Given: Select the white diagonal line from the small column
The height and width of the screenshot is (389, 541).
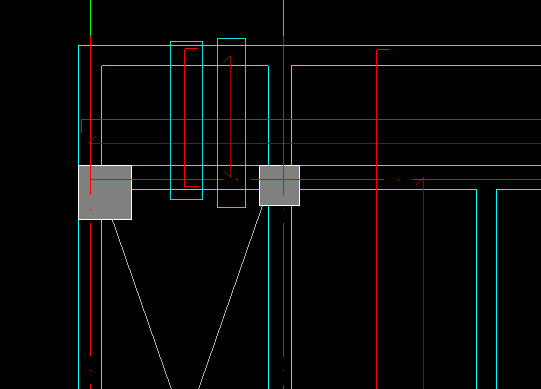Looking at the screenshot, I should (230, 297).
